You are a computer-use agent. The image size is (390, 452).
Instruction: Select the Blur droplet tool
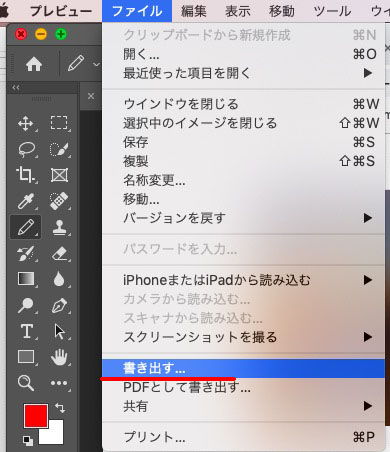[59, 279]
